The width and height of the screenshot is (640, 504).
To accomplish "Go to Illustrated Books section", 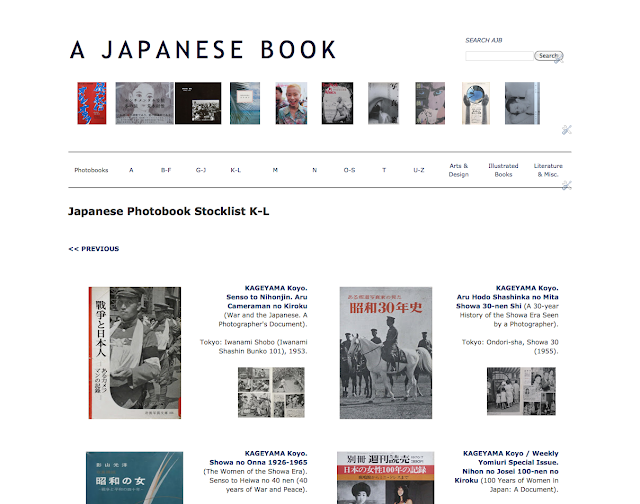I will click(503, 170).
